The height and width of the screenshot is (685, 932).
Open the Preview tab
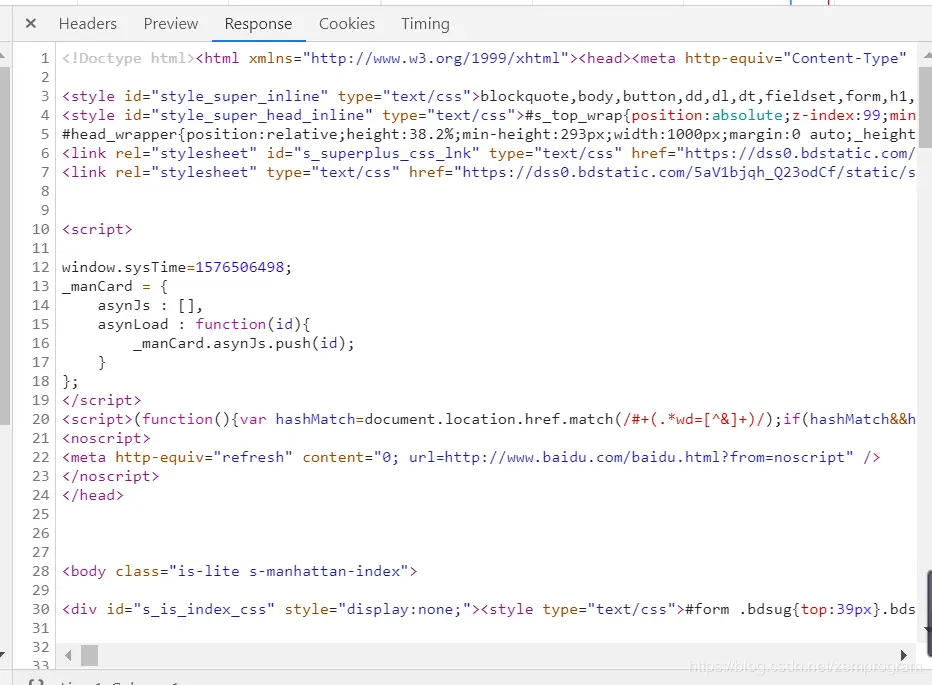tap(171, 24)
